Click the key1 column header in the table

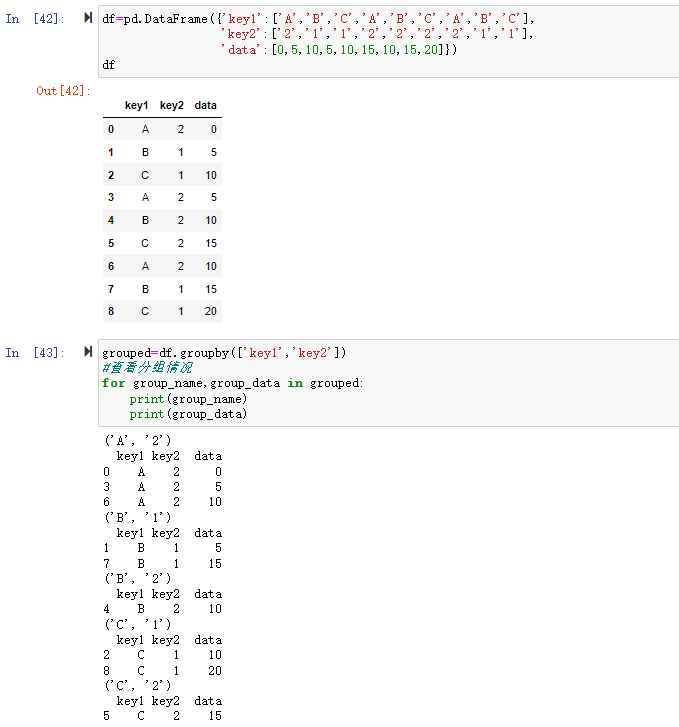pyautogui.click(x=136, y=105)
